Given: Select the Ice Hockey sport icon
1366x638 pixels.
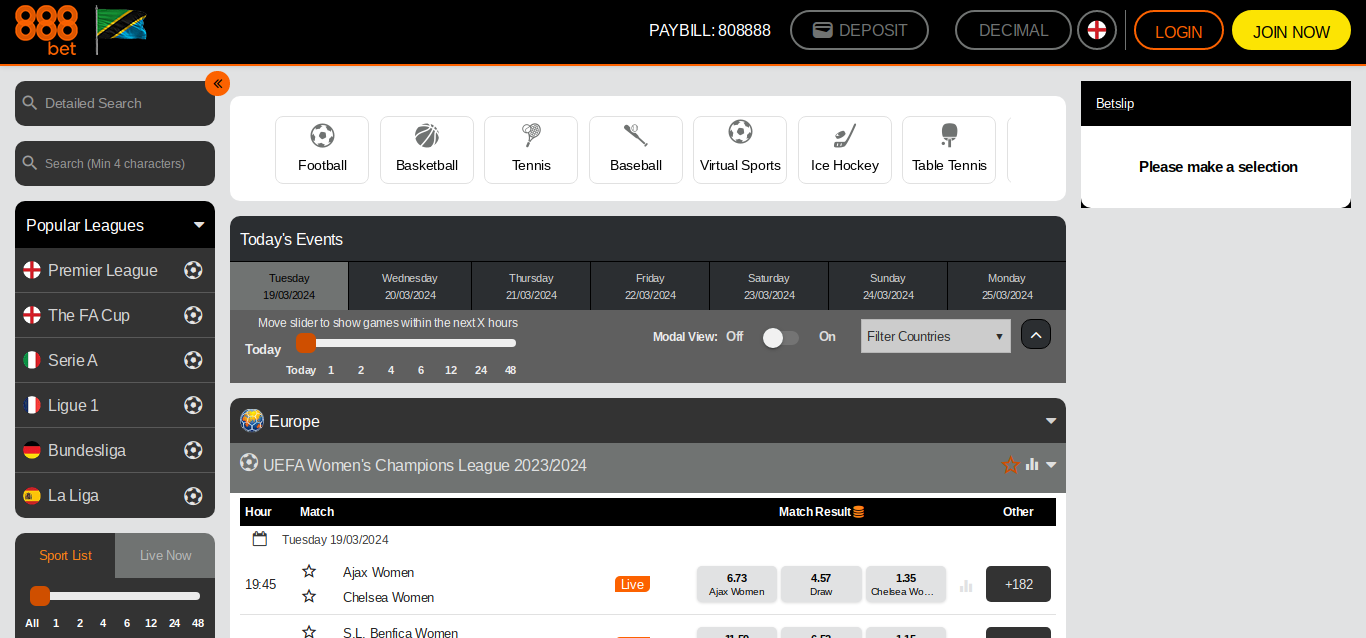Looking at the screenshot, I should click(845, 150).
